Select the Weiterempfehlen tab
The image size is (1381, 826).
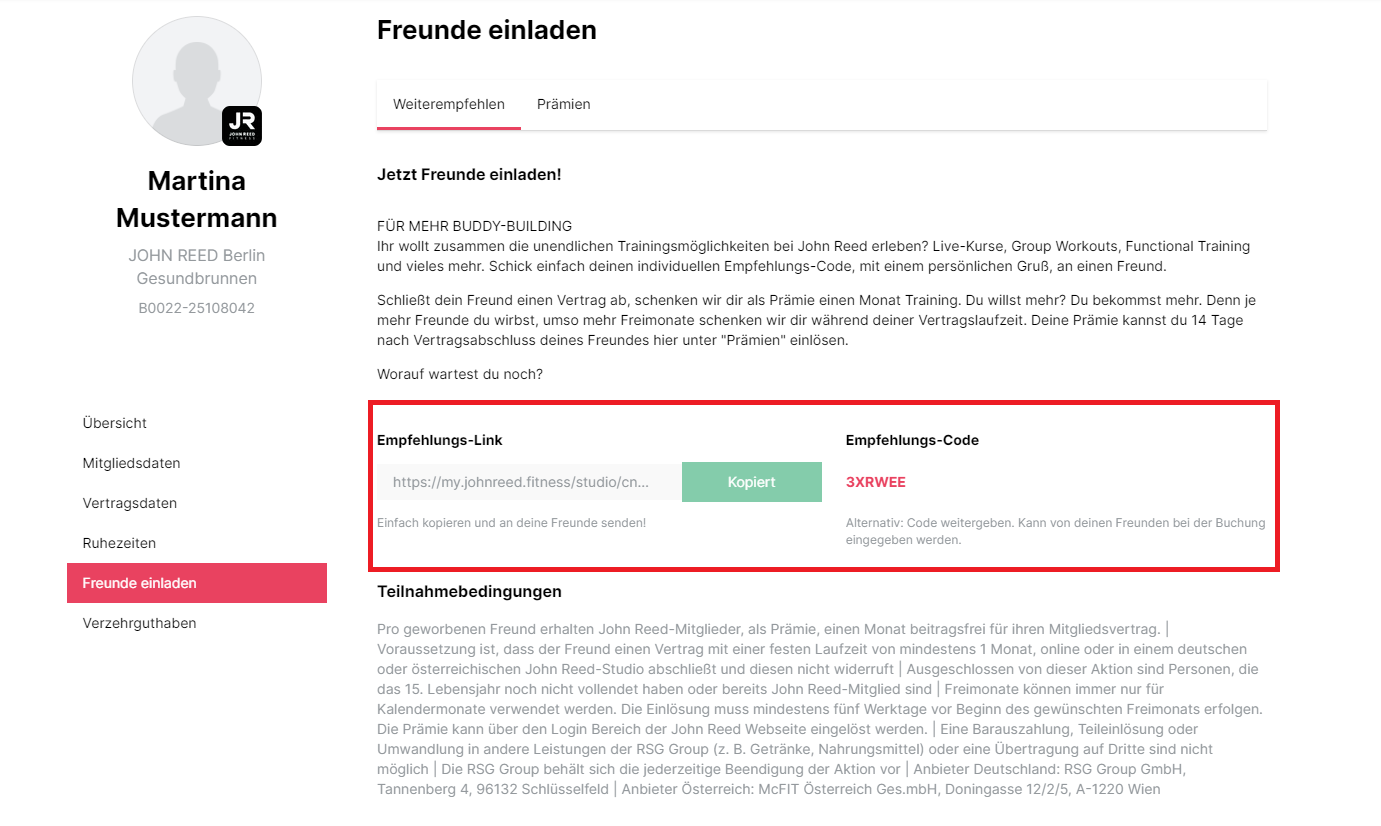[449, 104]
